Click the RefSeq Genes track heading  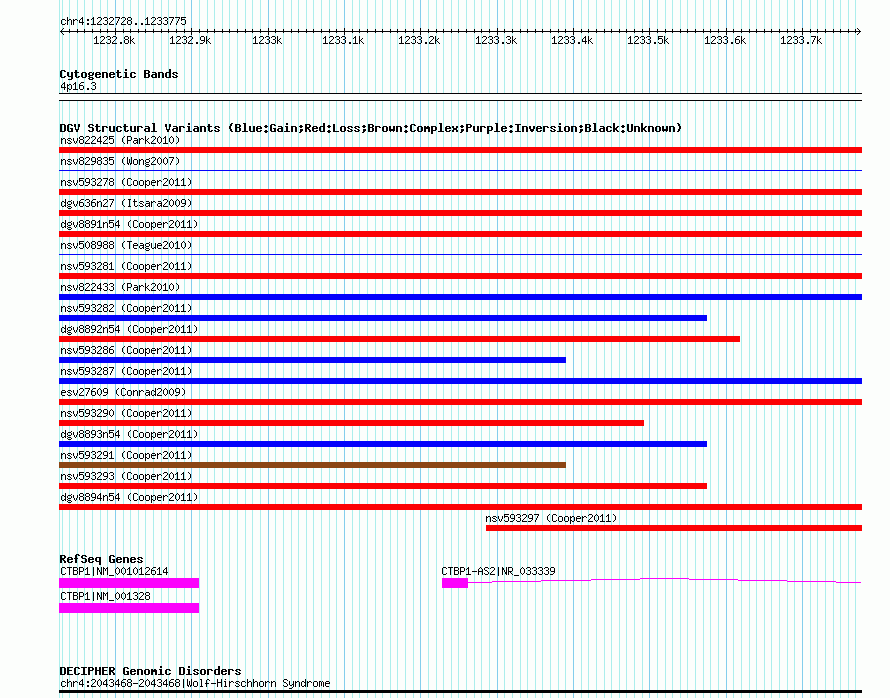[101, 559]
